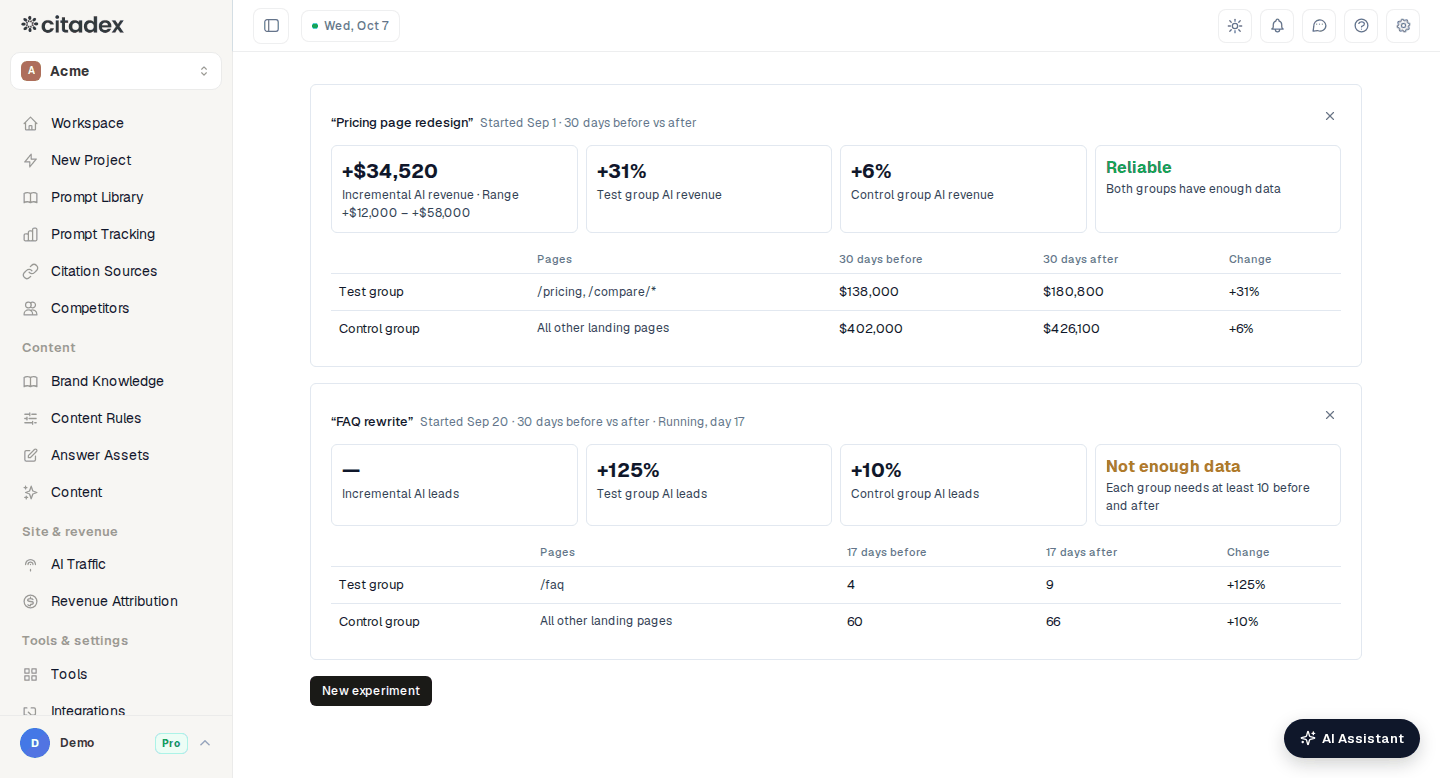Click the +125% Test group AI leads card
Screen dimensions: 1440x778
pyautogui.click(x=709, y=485)
